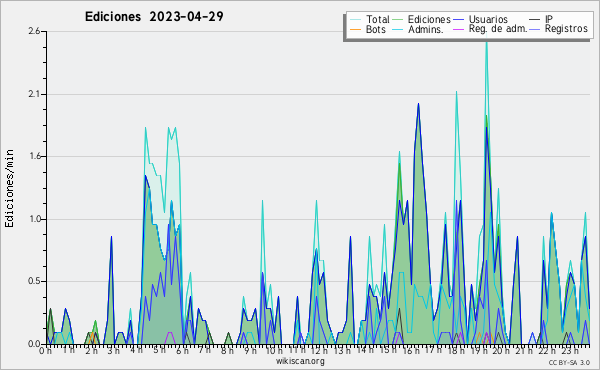This screenshot has height=370, width=600.
Task: Click the y-axis value 1.6
Action: point(34,156)
